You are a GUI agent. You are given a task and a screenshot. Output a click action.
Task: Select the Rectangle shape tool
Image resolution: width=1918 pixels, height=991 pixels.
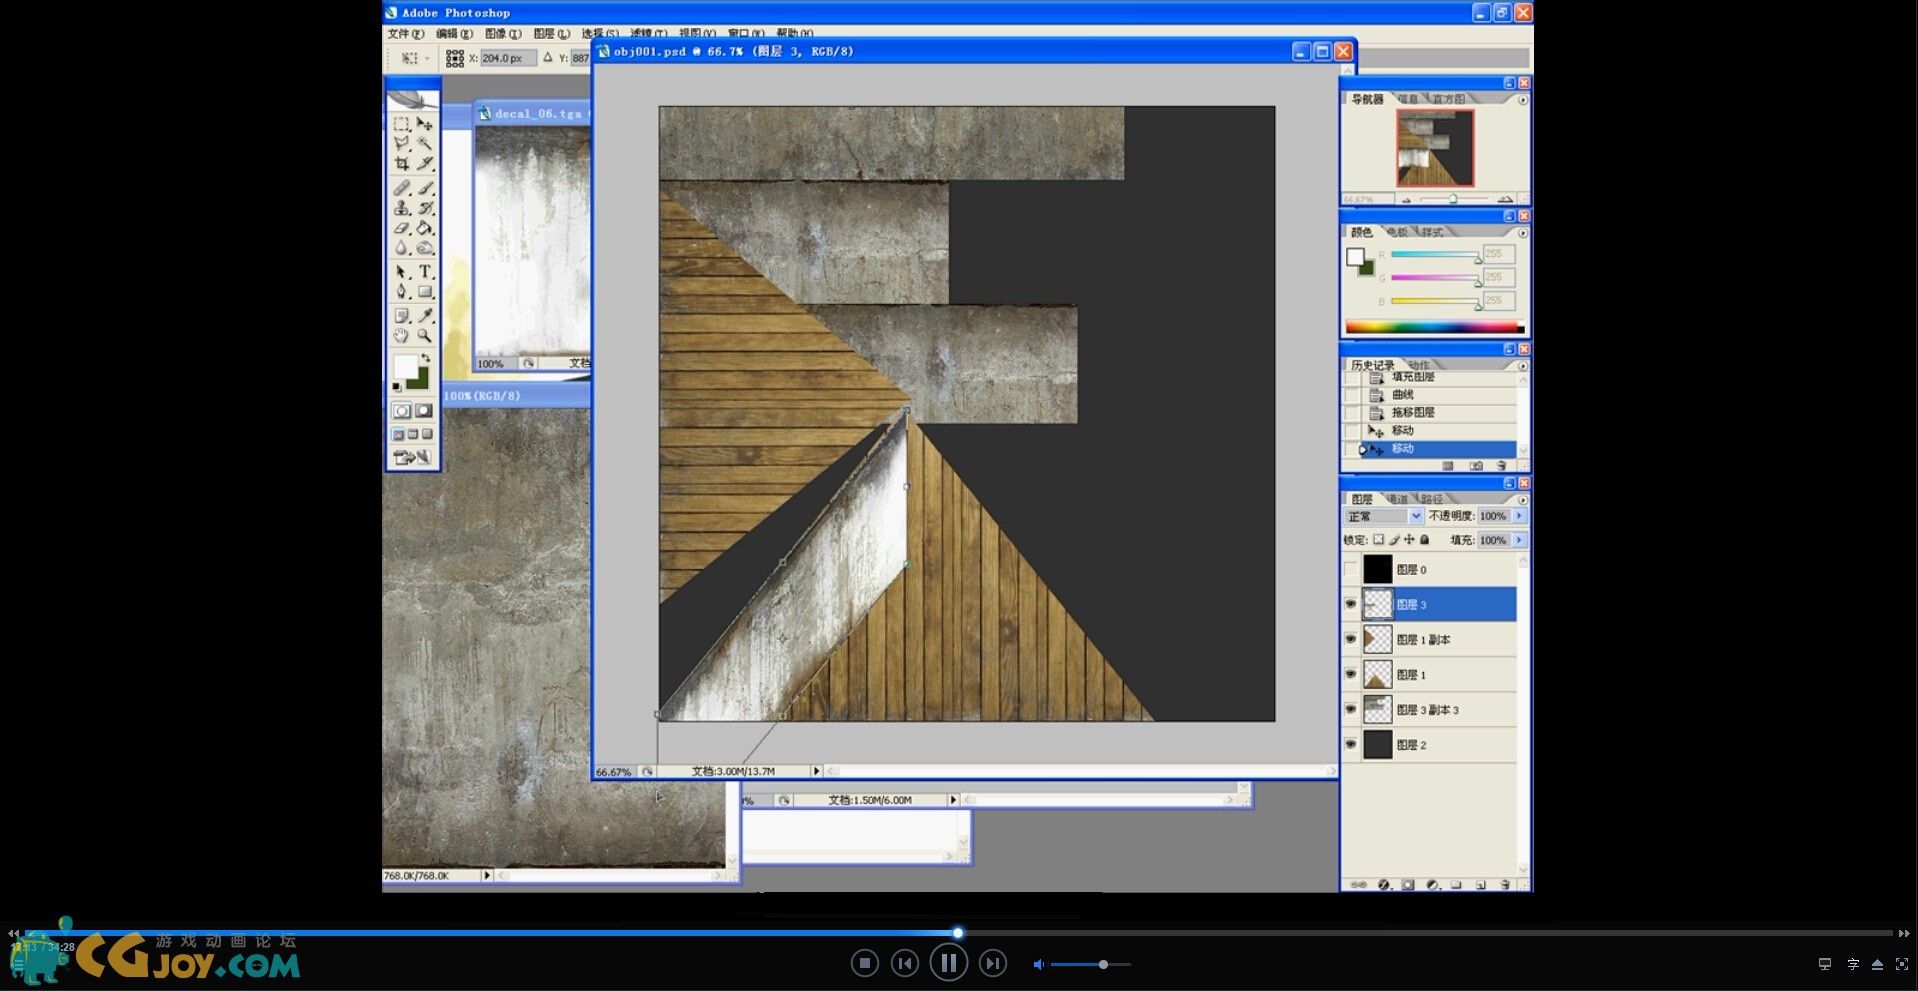(x=425, y=292)
